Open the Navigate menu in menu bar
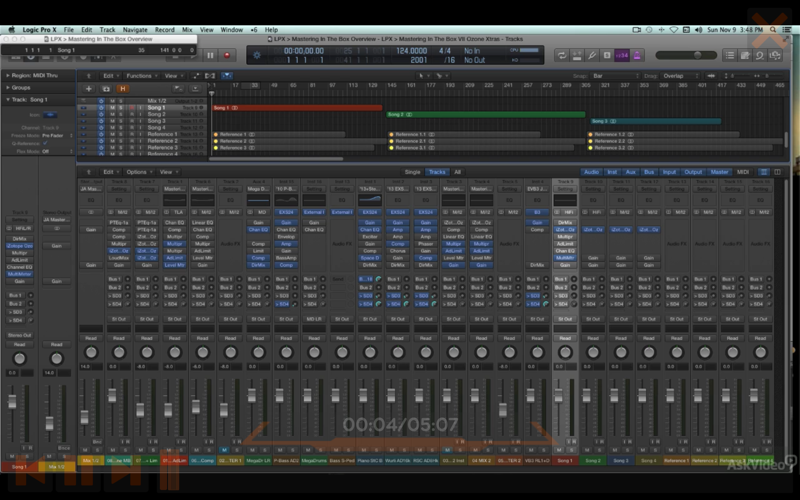 point(135,30)
